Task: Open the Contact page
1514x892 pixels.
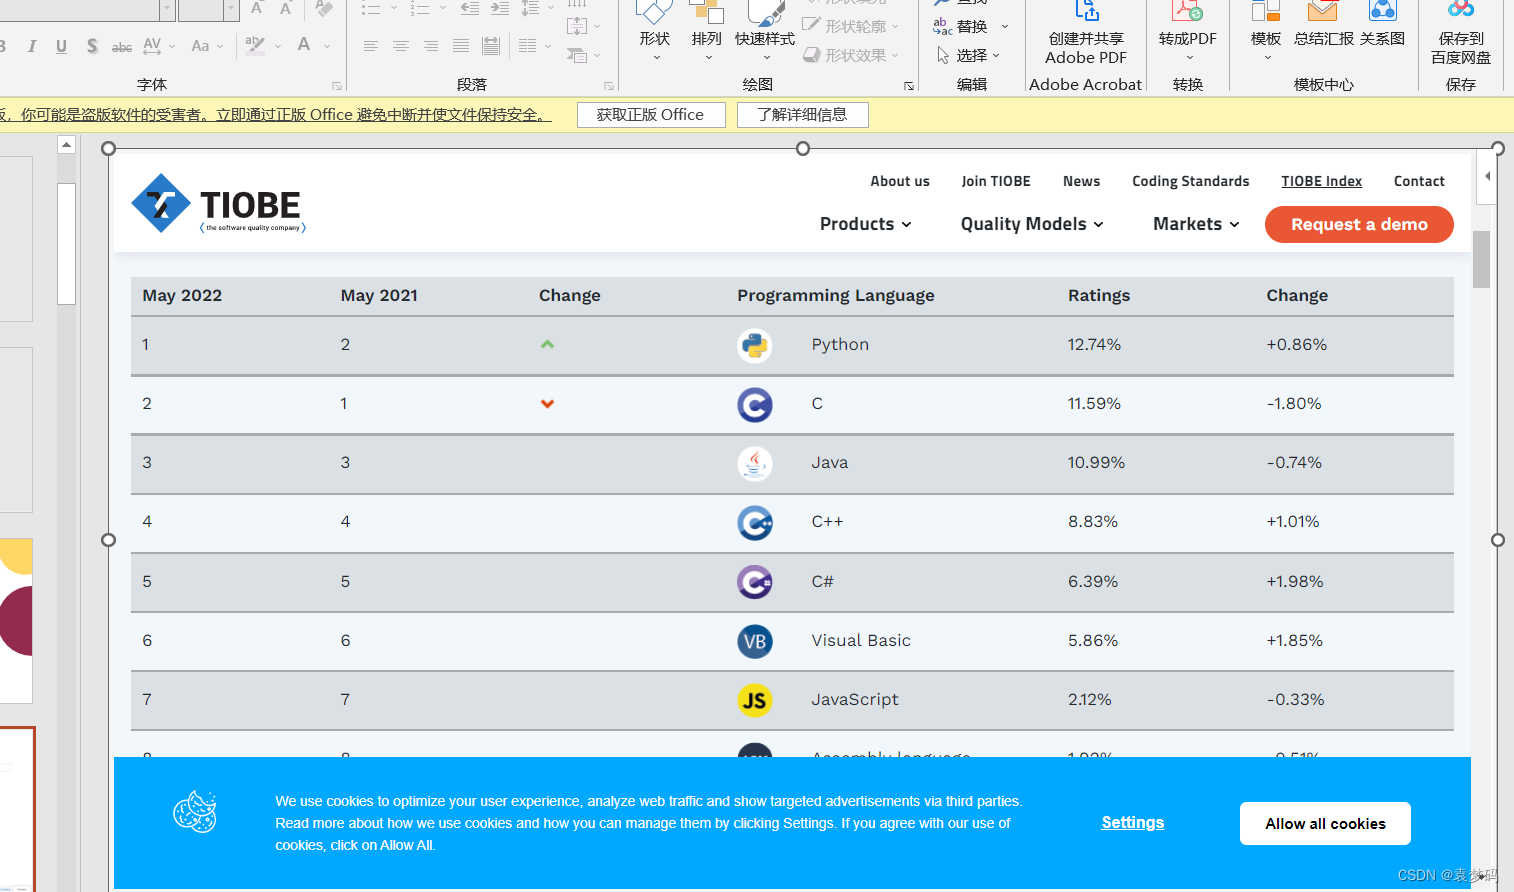Action: (1419, 181)
